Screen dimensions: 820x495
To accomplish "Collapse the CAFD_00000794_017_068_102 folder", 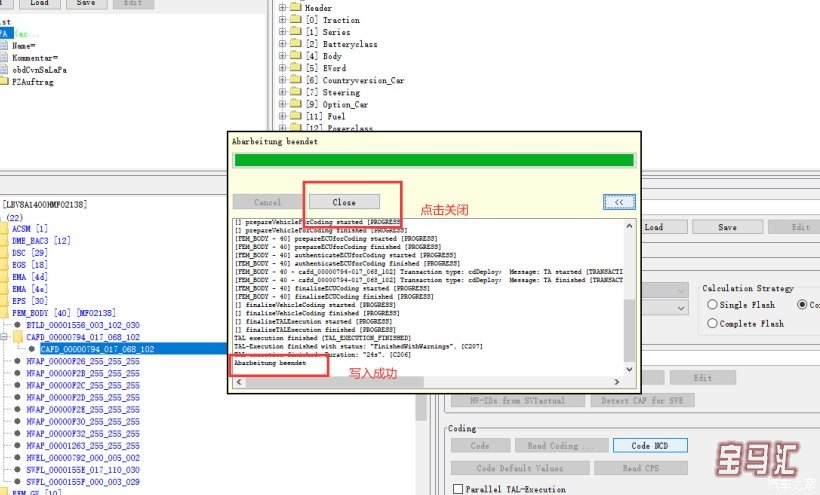I will (x=4, y=337).
